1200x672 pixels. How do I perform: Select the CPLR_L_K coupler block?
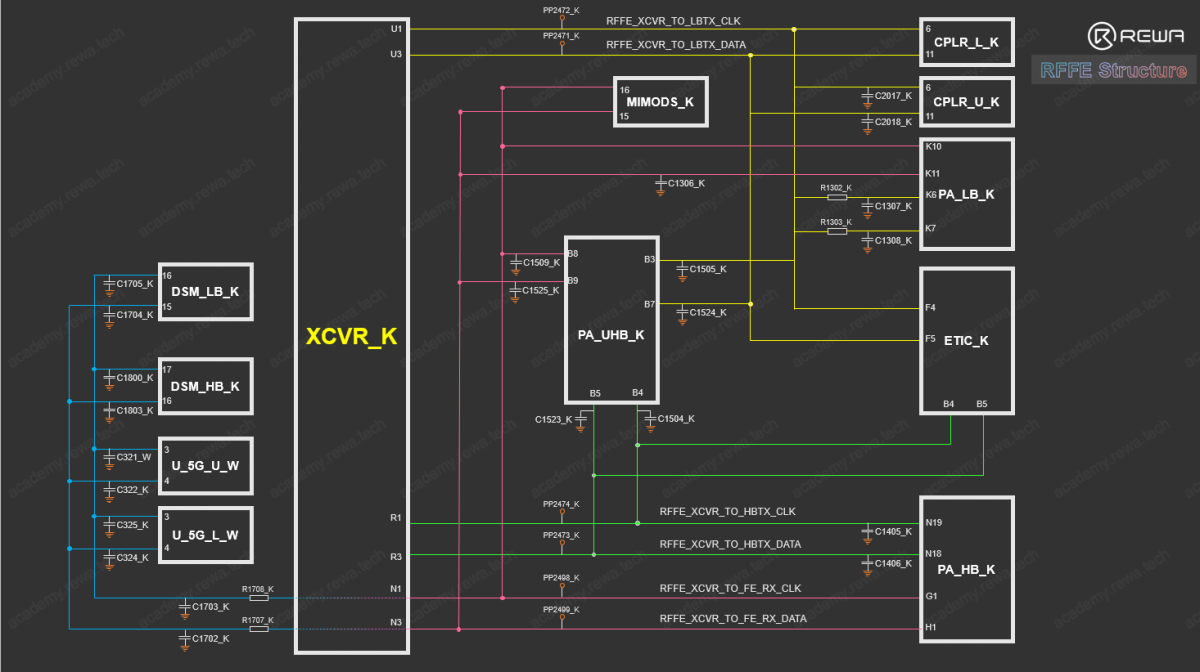click(x=967, y=42)
